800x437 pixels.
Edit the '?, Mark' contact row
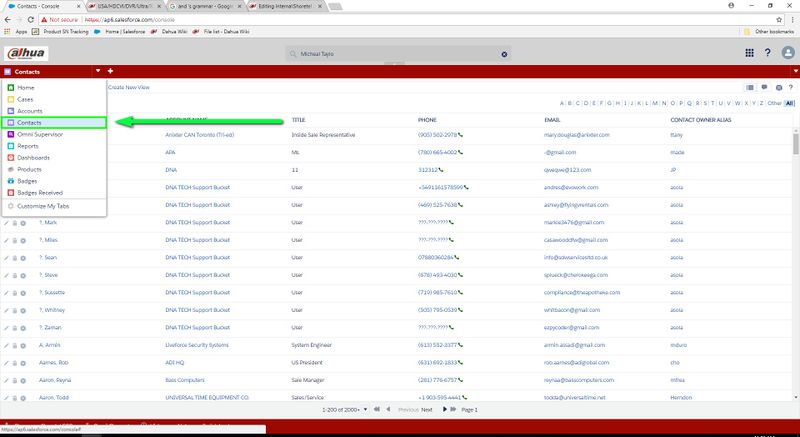pyautogui.click(x=7, y=223)
